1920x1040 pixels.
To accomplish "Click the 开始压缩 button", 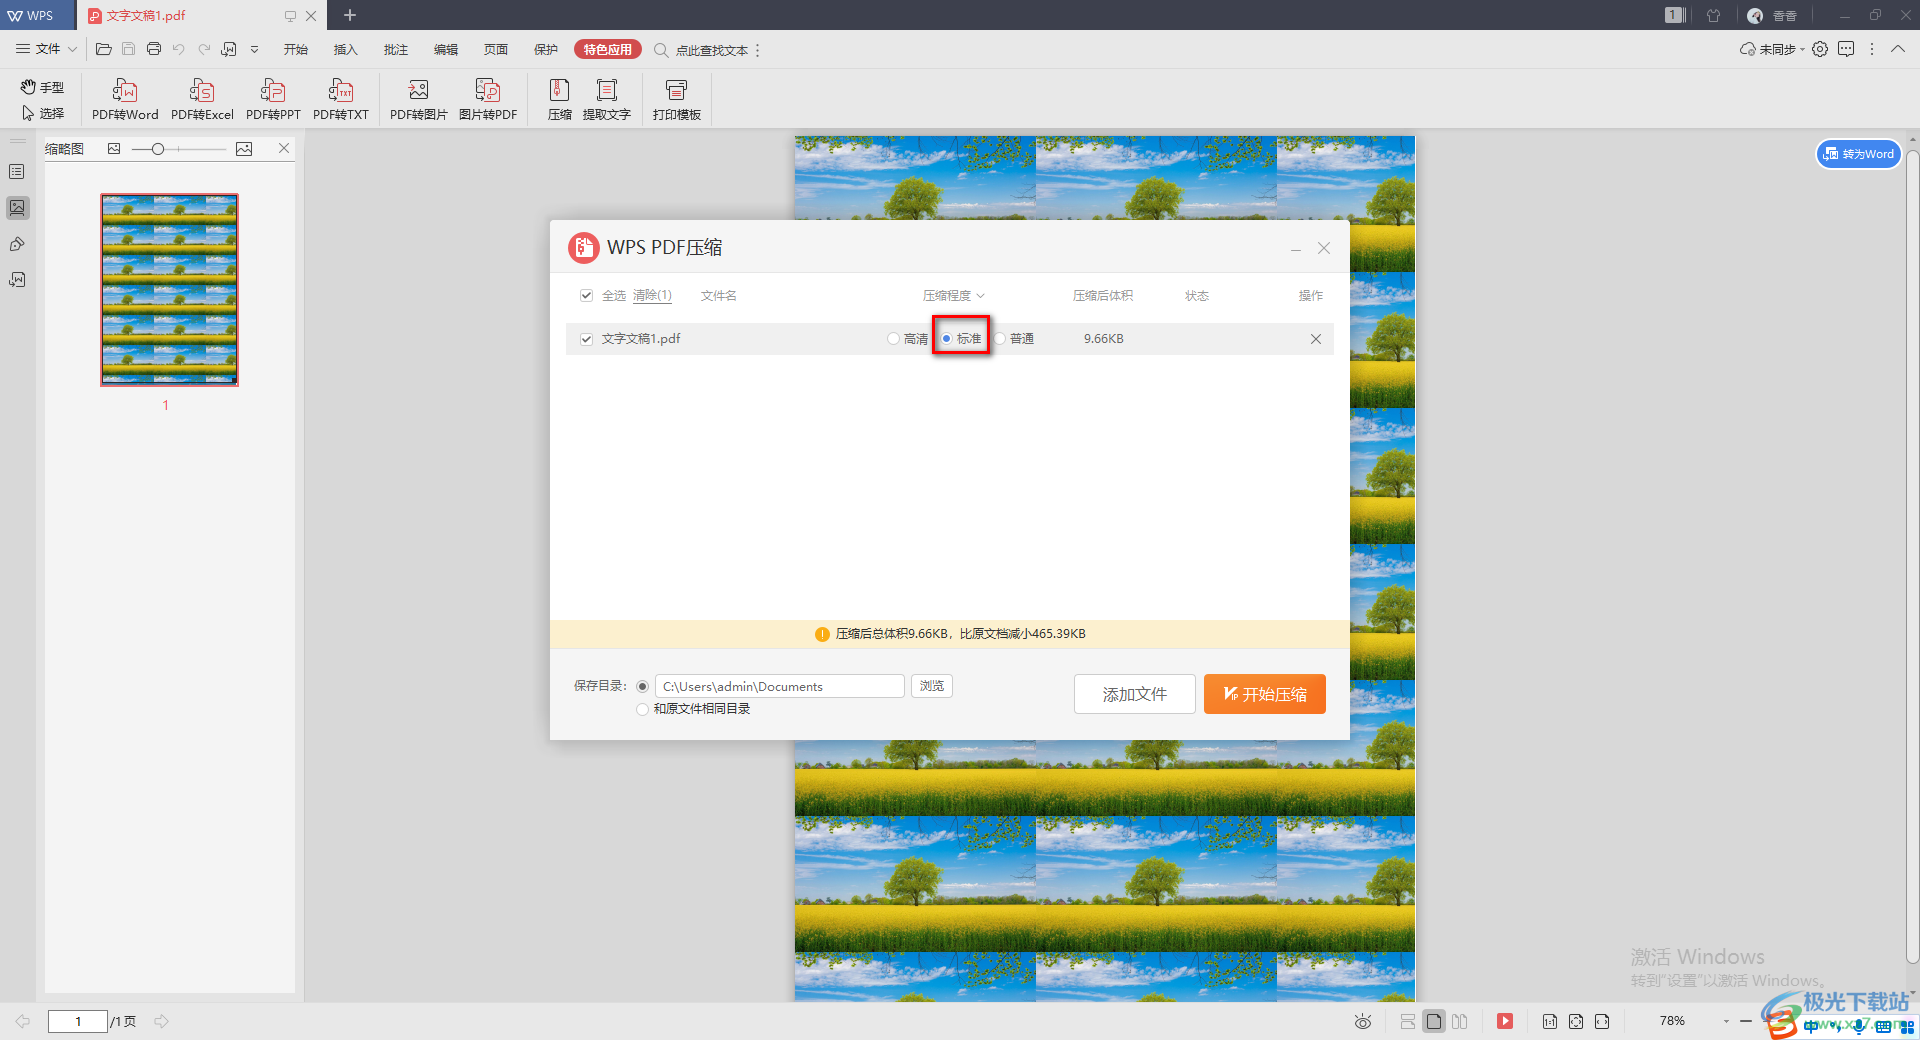I will pyautogui.click(x=1265, y=694).
